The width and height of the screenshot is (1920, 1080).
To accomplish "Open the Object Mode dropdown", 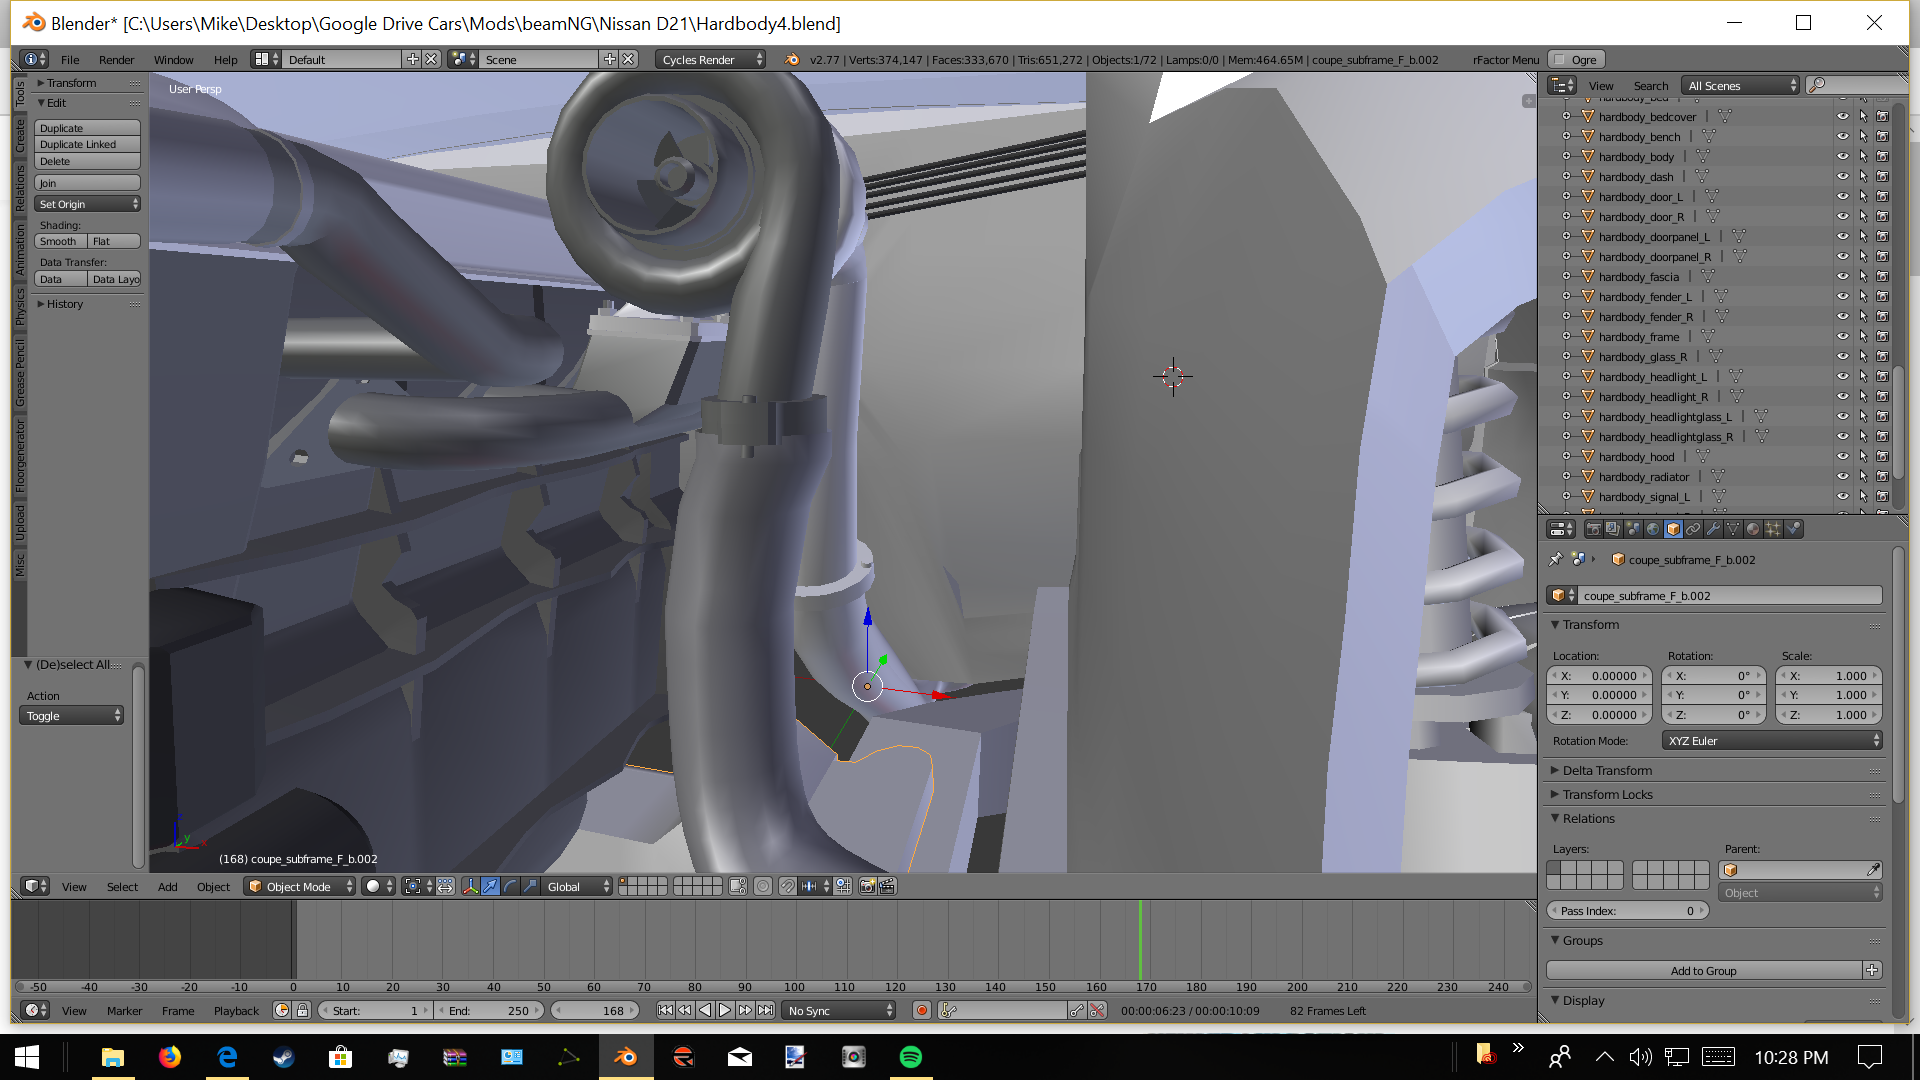I will coord(300,886).
